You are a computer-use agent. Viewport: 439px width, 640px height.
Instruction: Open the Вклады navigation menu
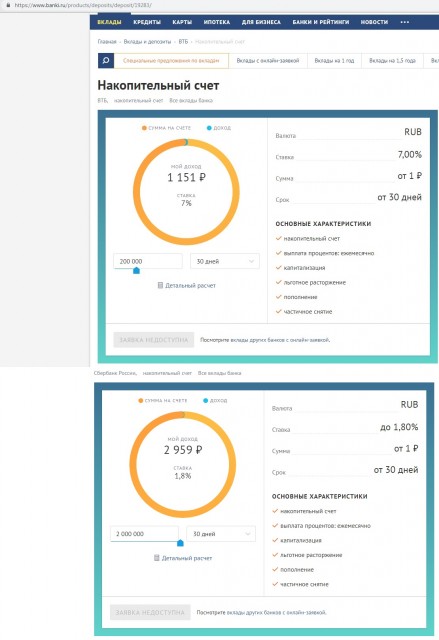[x=109, y=22]
